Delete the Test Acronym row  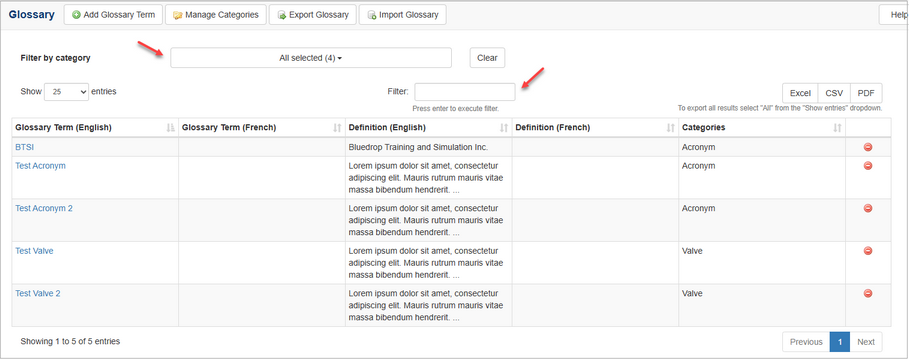pyautogui.click(x=868, y=166)
